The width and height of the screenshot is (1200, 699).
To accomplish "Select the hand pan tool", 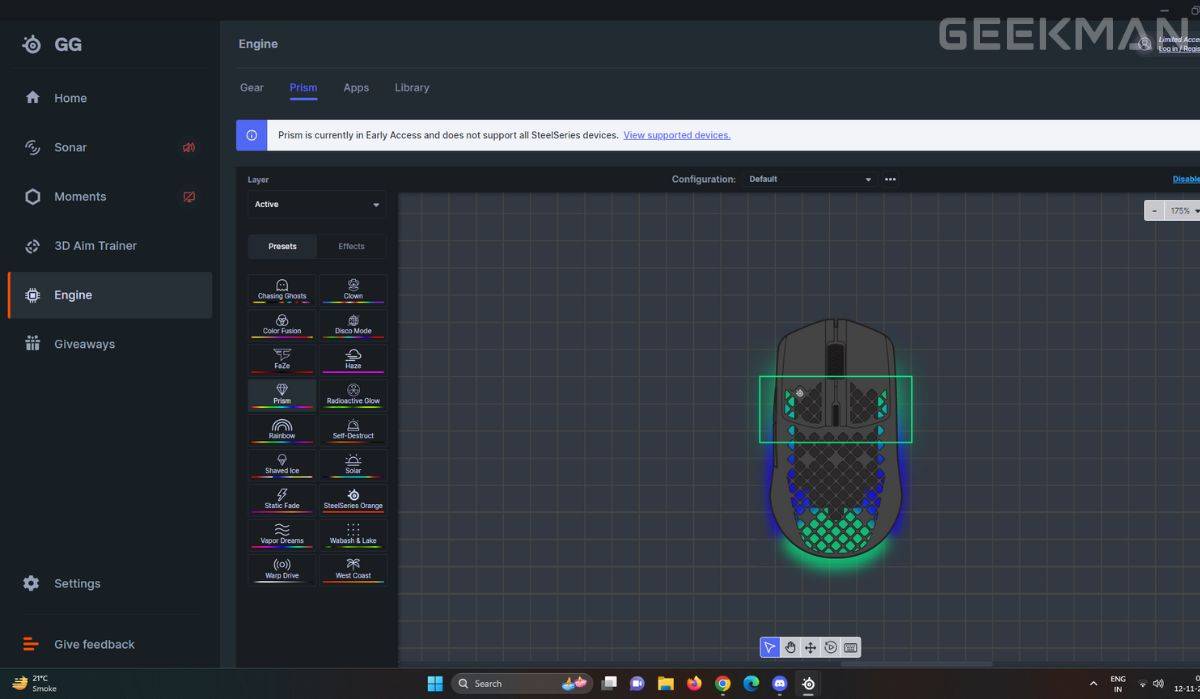I will point(790,647).
